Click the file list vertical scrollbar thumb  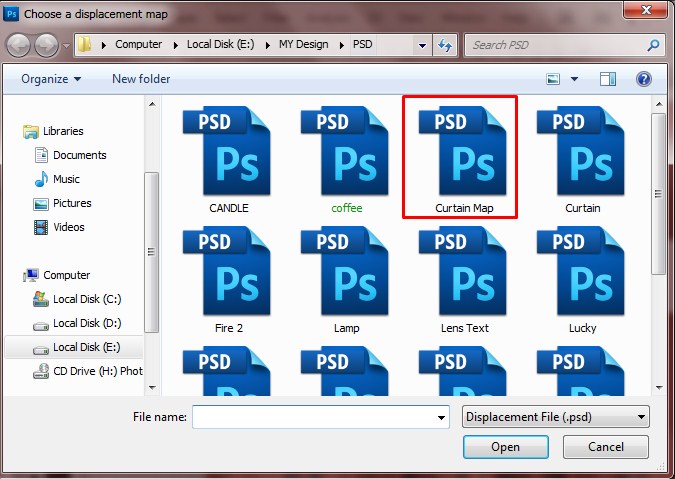click(659, 194)
